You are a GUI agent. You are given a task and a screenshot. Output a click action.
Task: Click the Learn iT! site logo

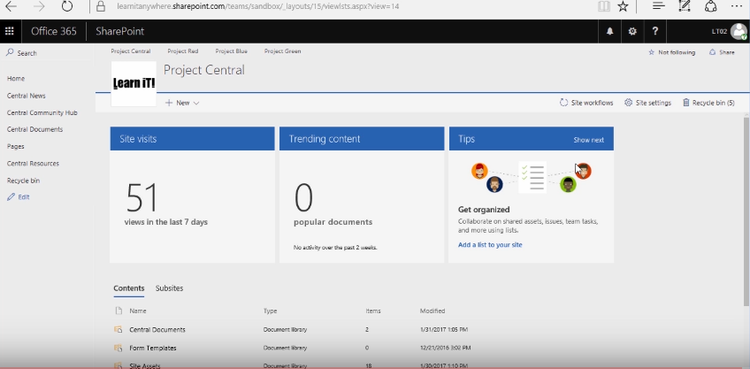[134, 84]
